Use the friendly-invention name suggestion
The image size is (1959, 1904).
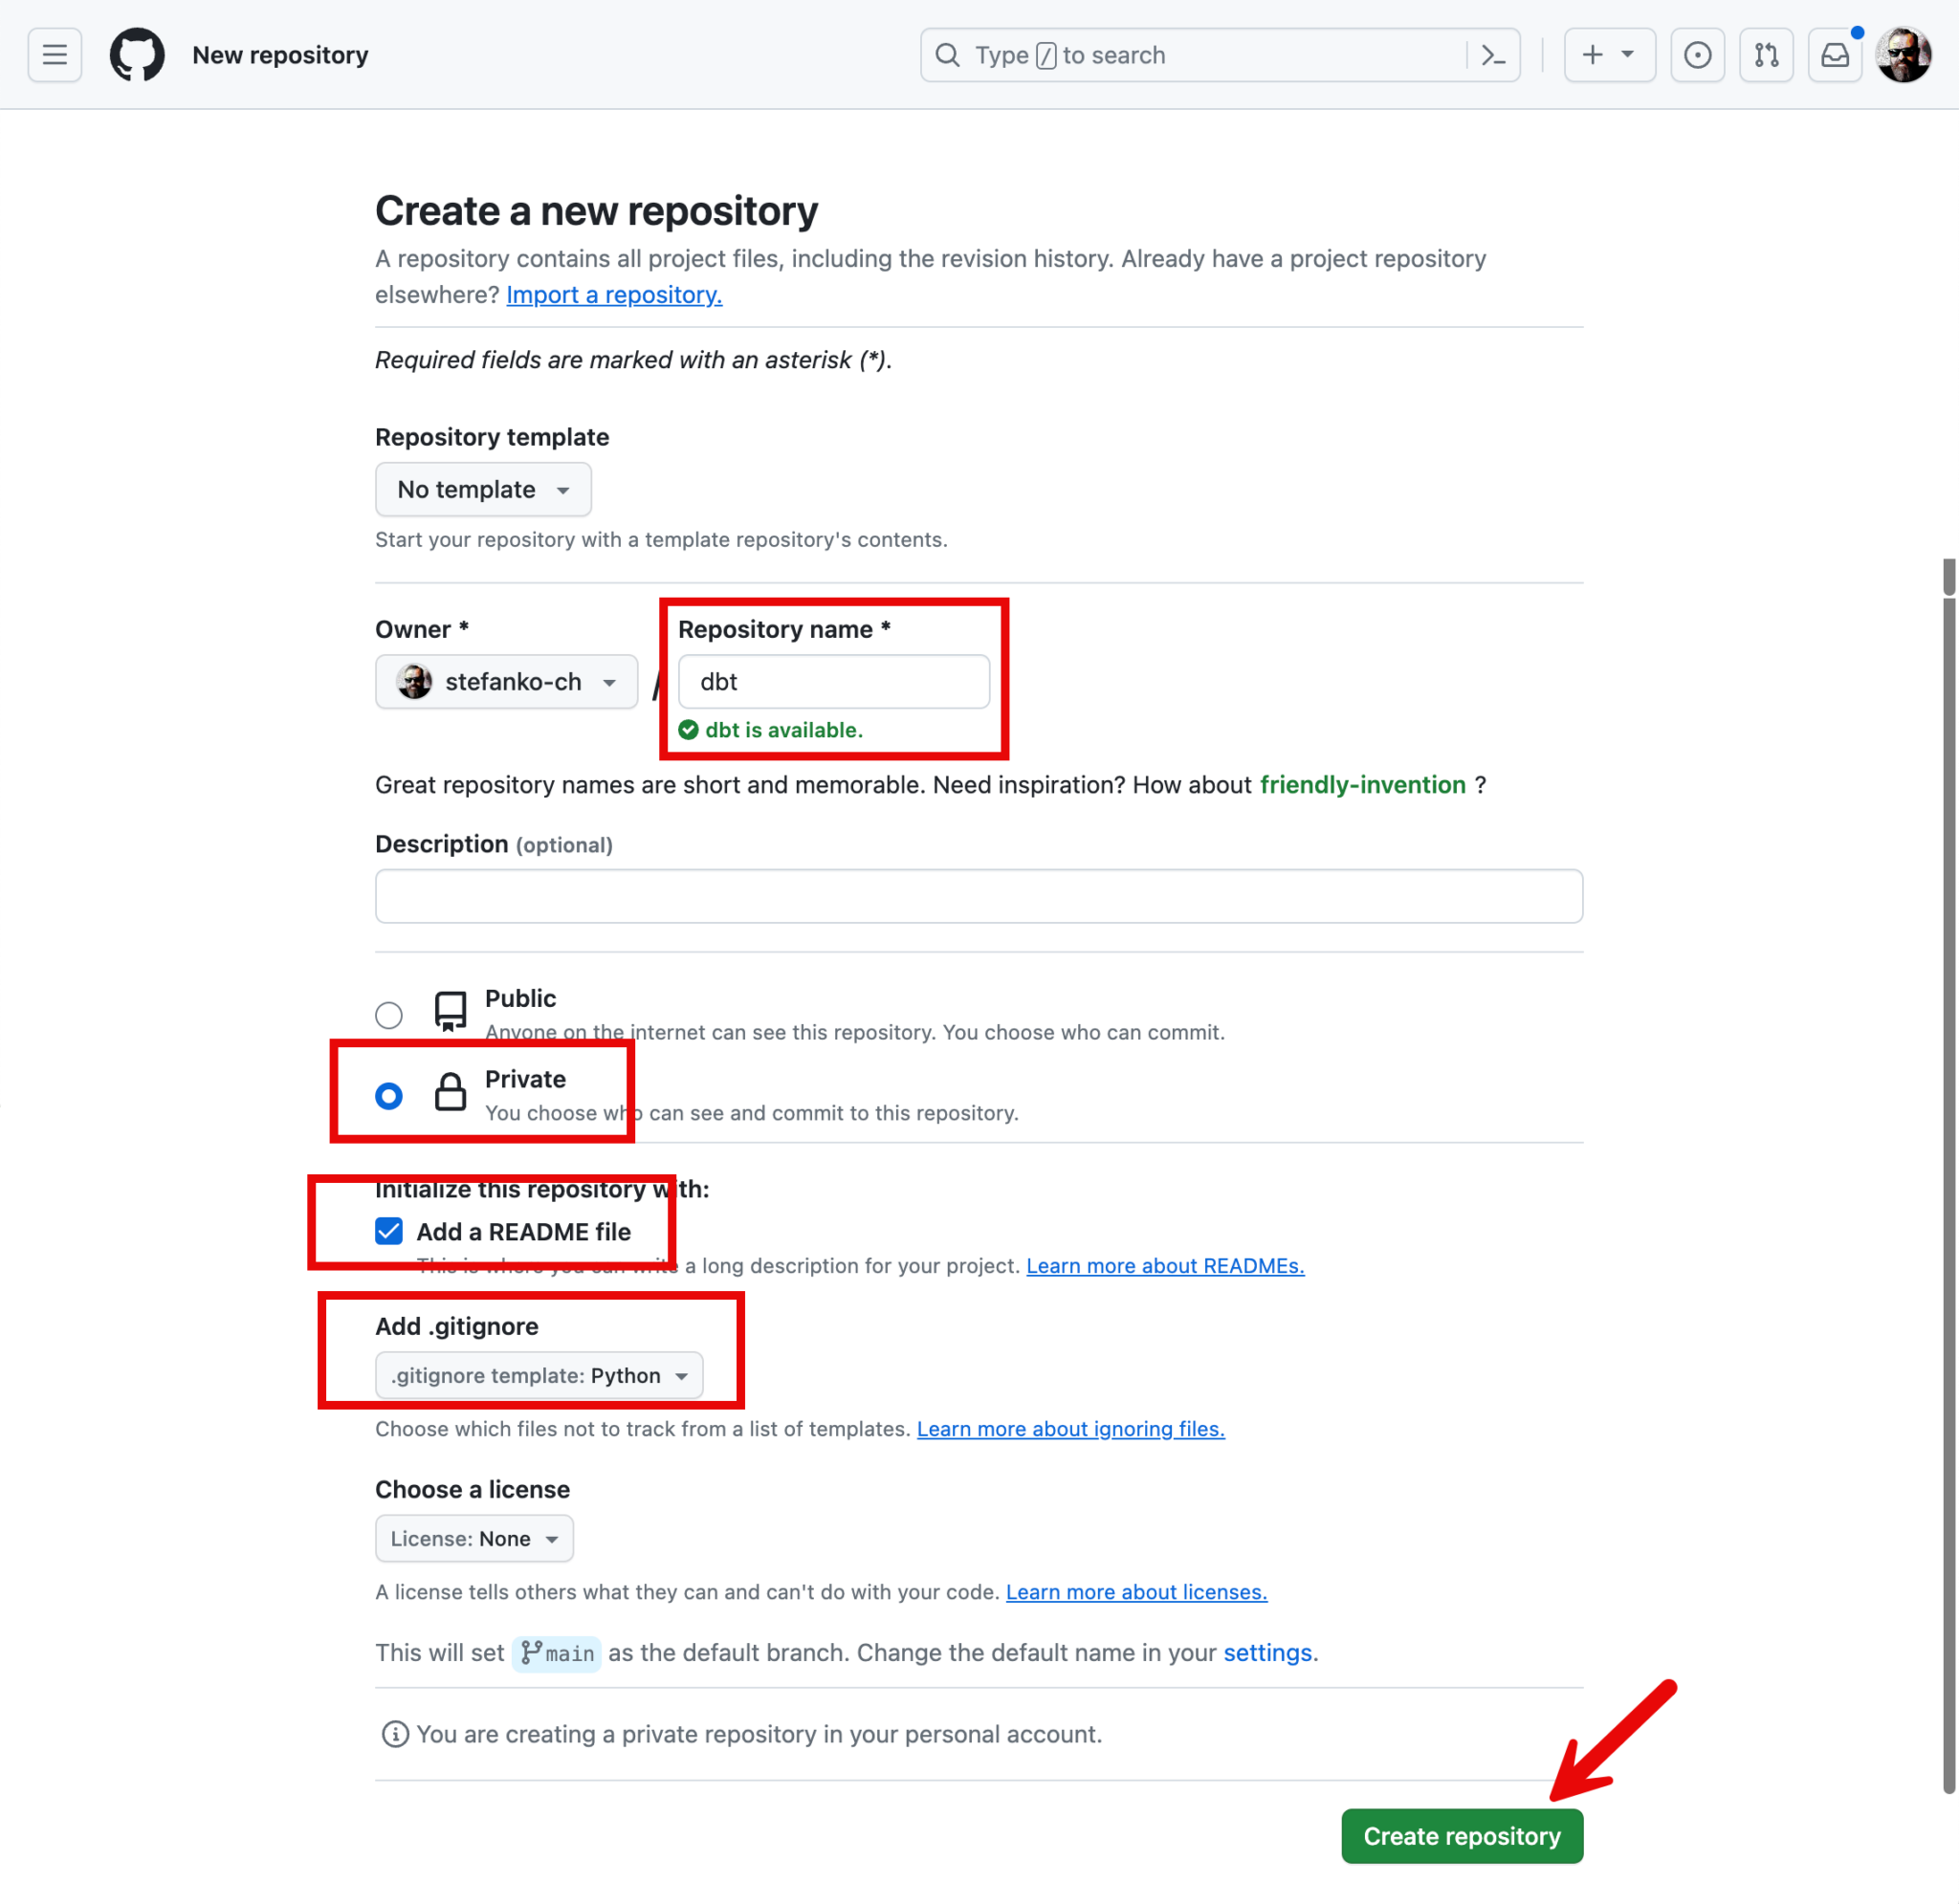1362,785
